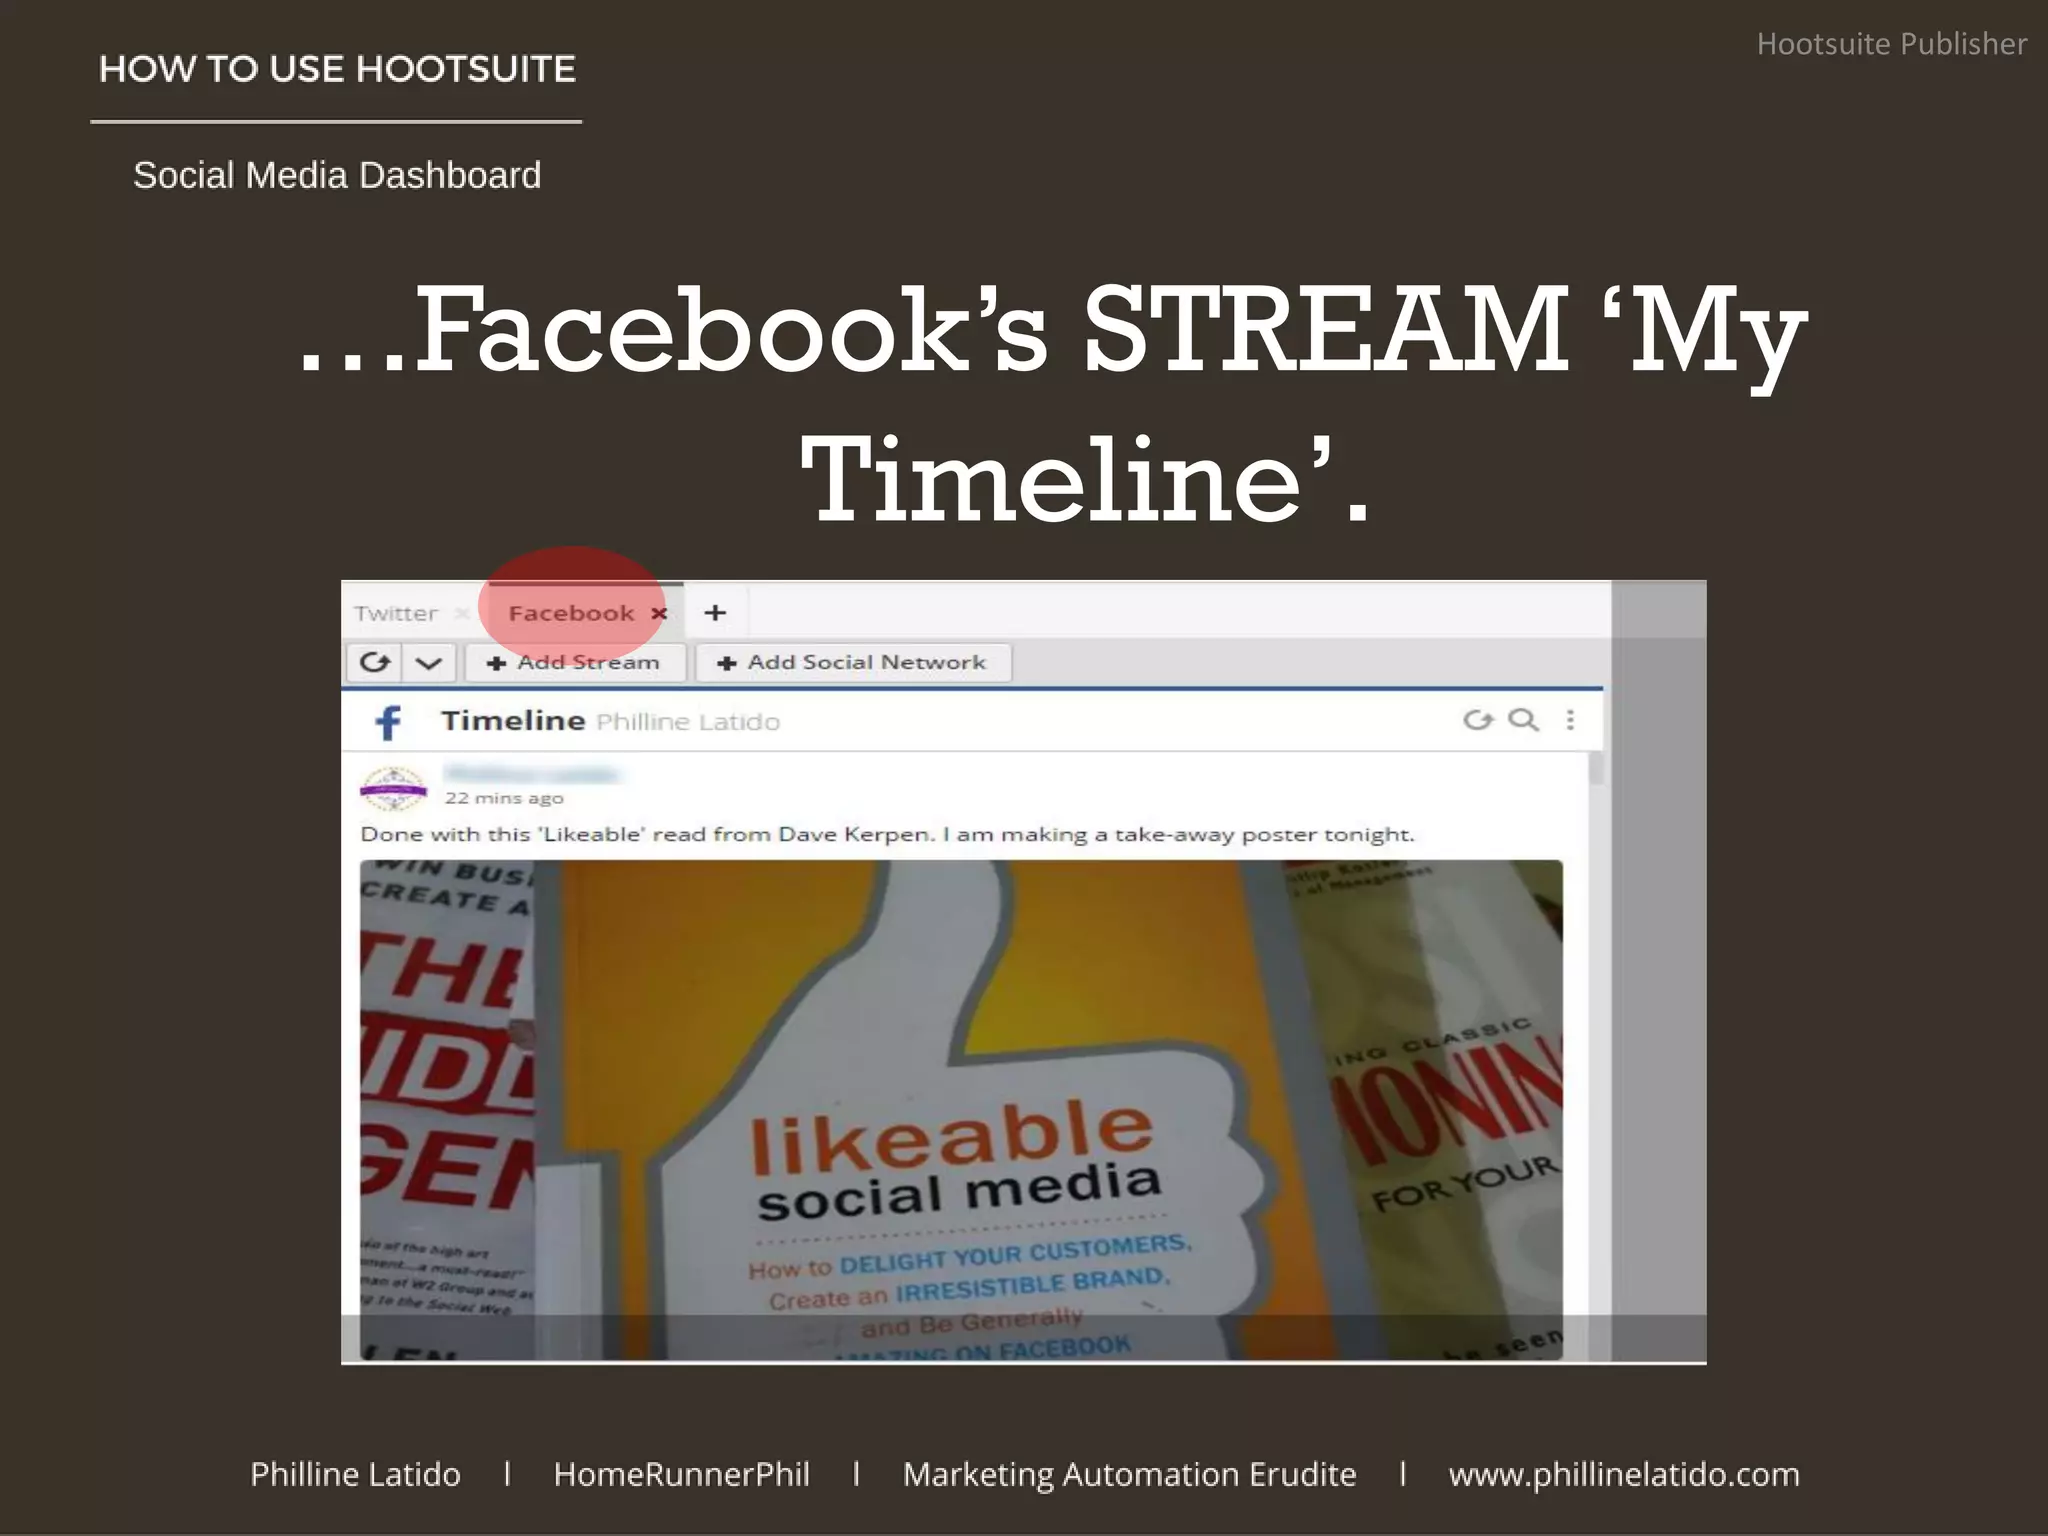Image resolution: width=2048 pixels, height=1536 pixels.
Task: Open the dropdown arrow next to refresh
Action: [429, 662]
